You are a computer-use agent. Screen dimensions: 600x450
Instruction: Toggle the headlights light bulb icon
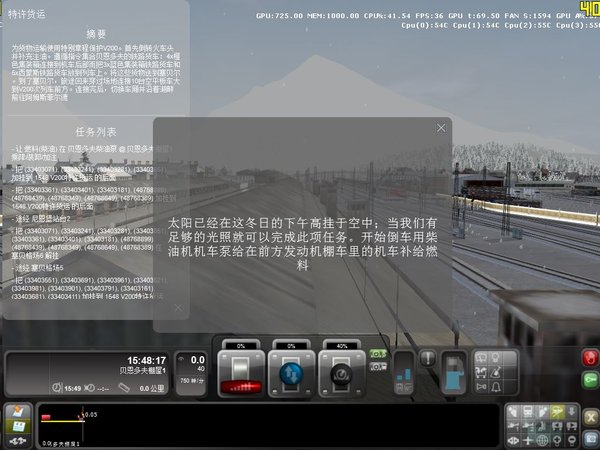496,358
